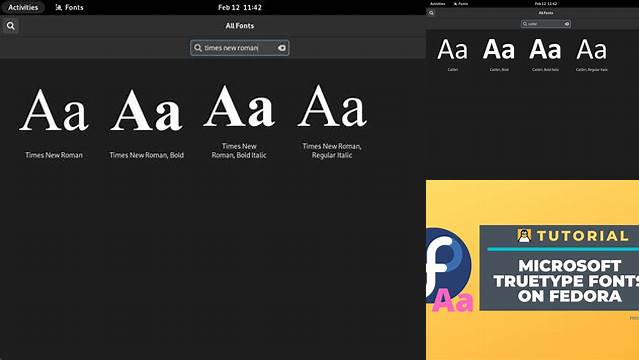Clear the search text in the Calibri window
639x360 pixels.
[x=566, y=24]
